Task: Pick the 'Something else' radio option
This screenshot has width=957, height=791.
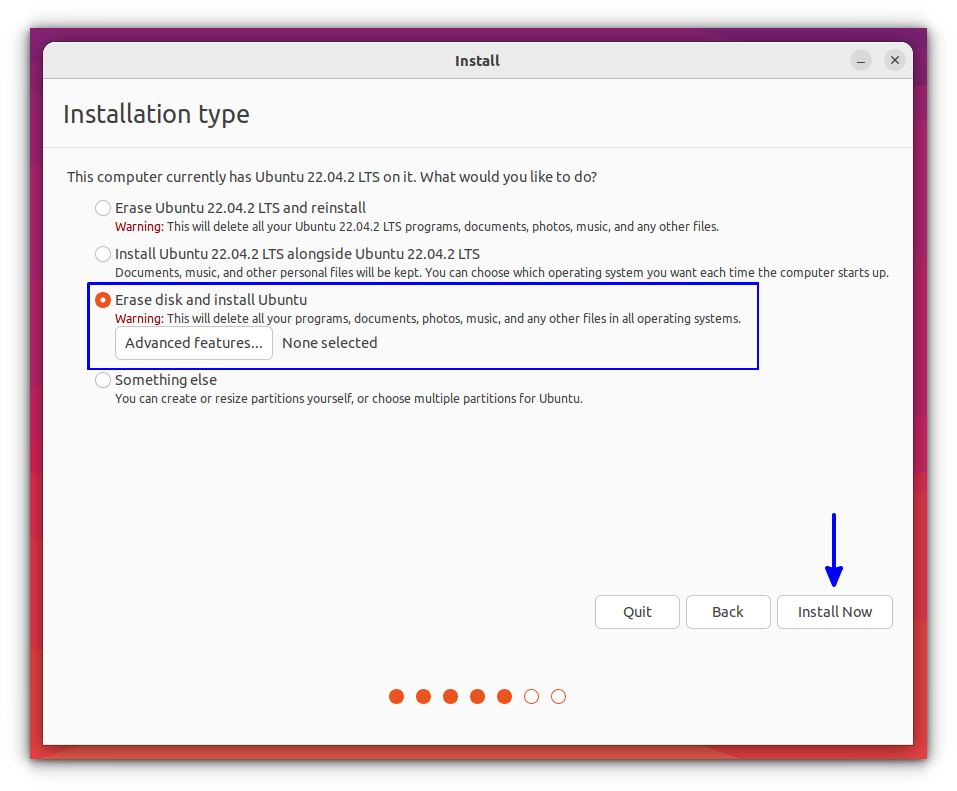Action: pyautogui.click(x=103, y=380)
